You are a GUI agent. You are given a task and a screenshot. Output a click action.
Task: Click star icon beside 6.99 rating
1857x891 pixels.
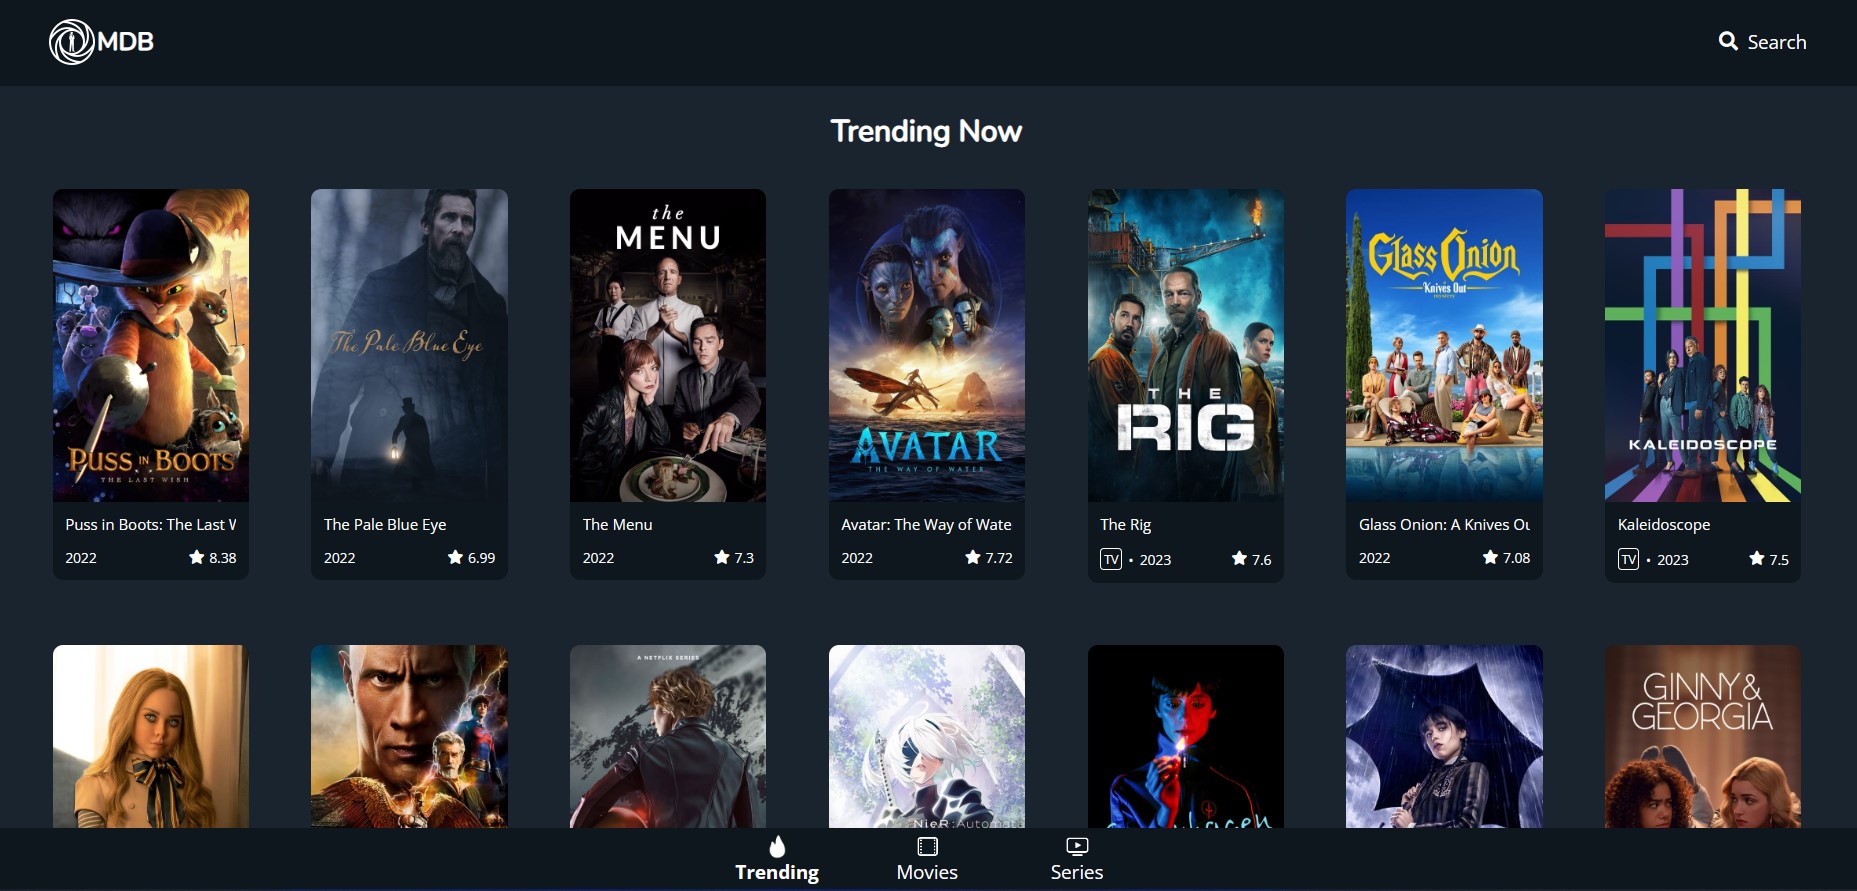pyautogui.click(x=456, y=557)
